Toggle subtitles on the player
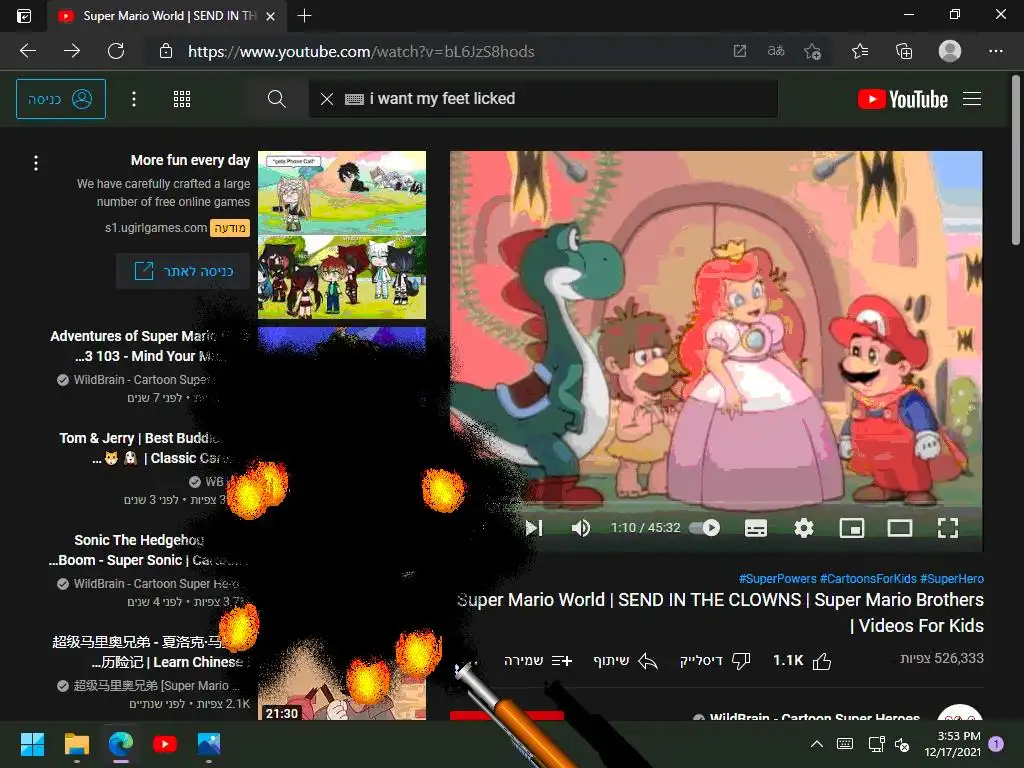The image size is (1024, 768). tap(756, 528)
